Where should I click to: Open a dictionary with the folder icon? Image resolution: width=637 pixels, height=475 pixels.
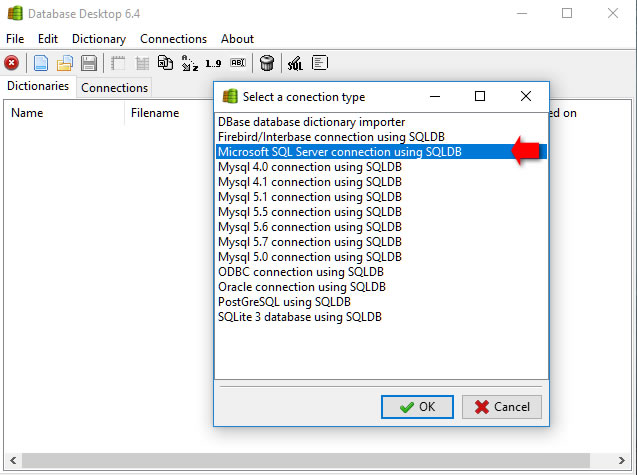pos(65,63)
